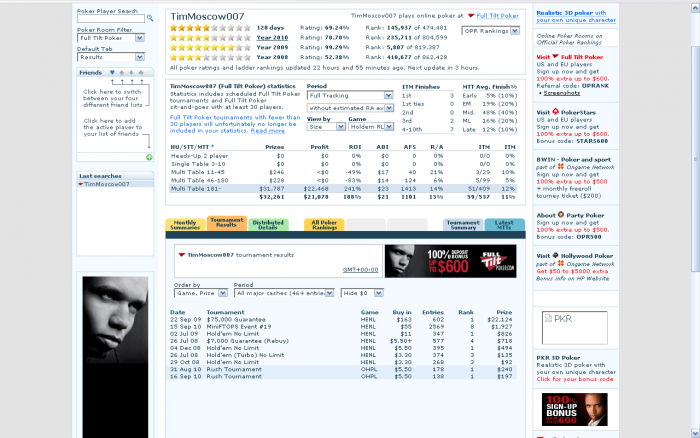The width and height of the screenshot is (700, 438).
Task: Click the HU/STT/MTT column header
Action: (x=192, y=146)
